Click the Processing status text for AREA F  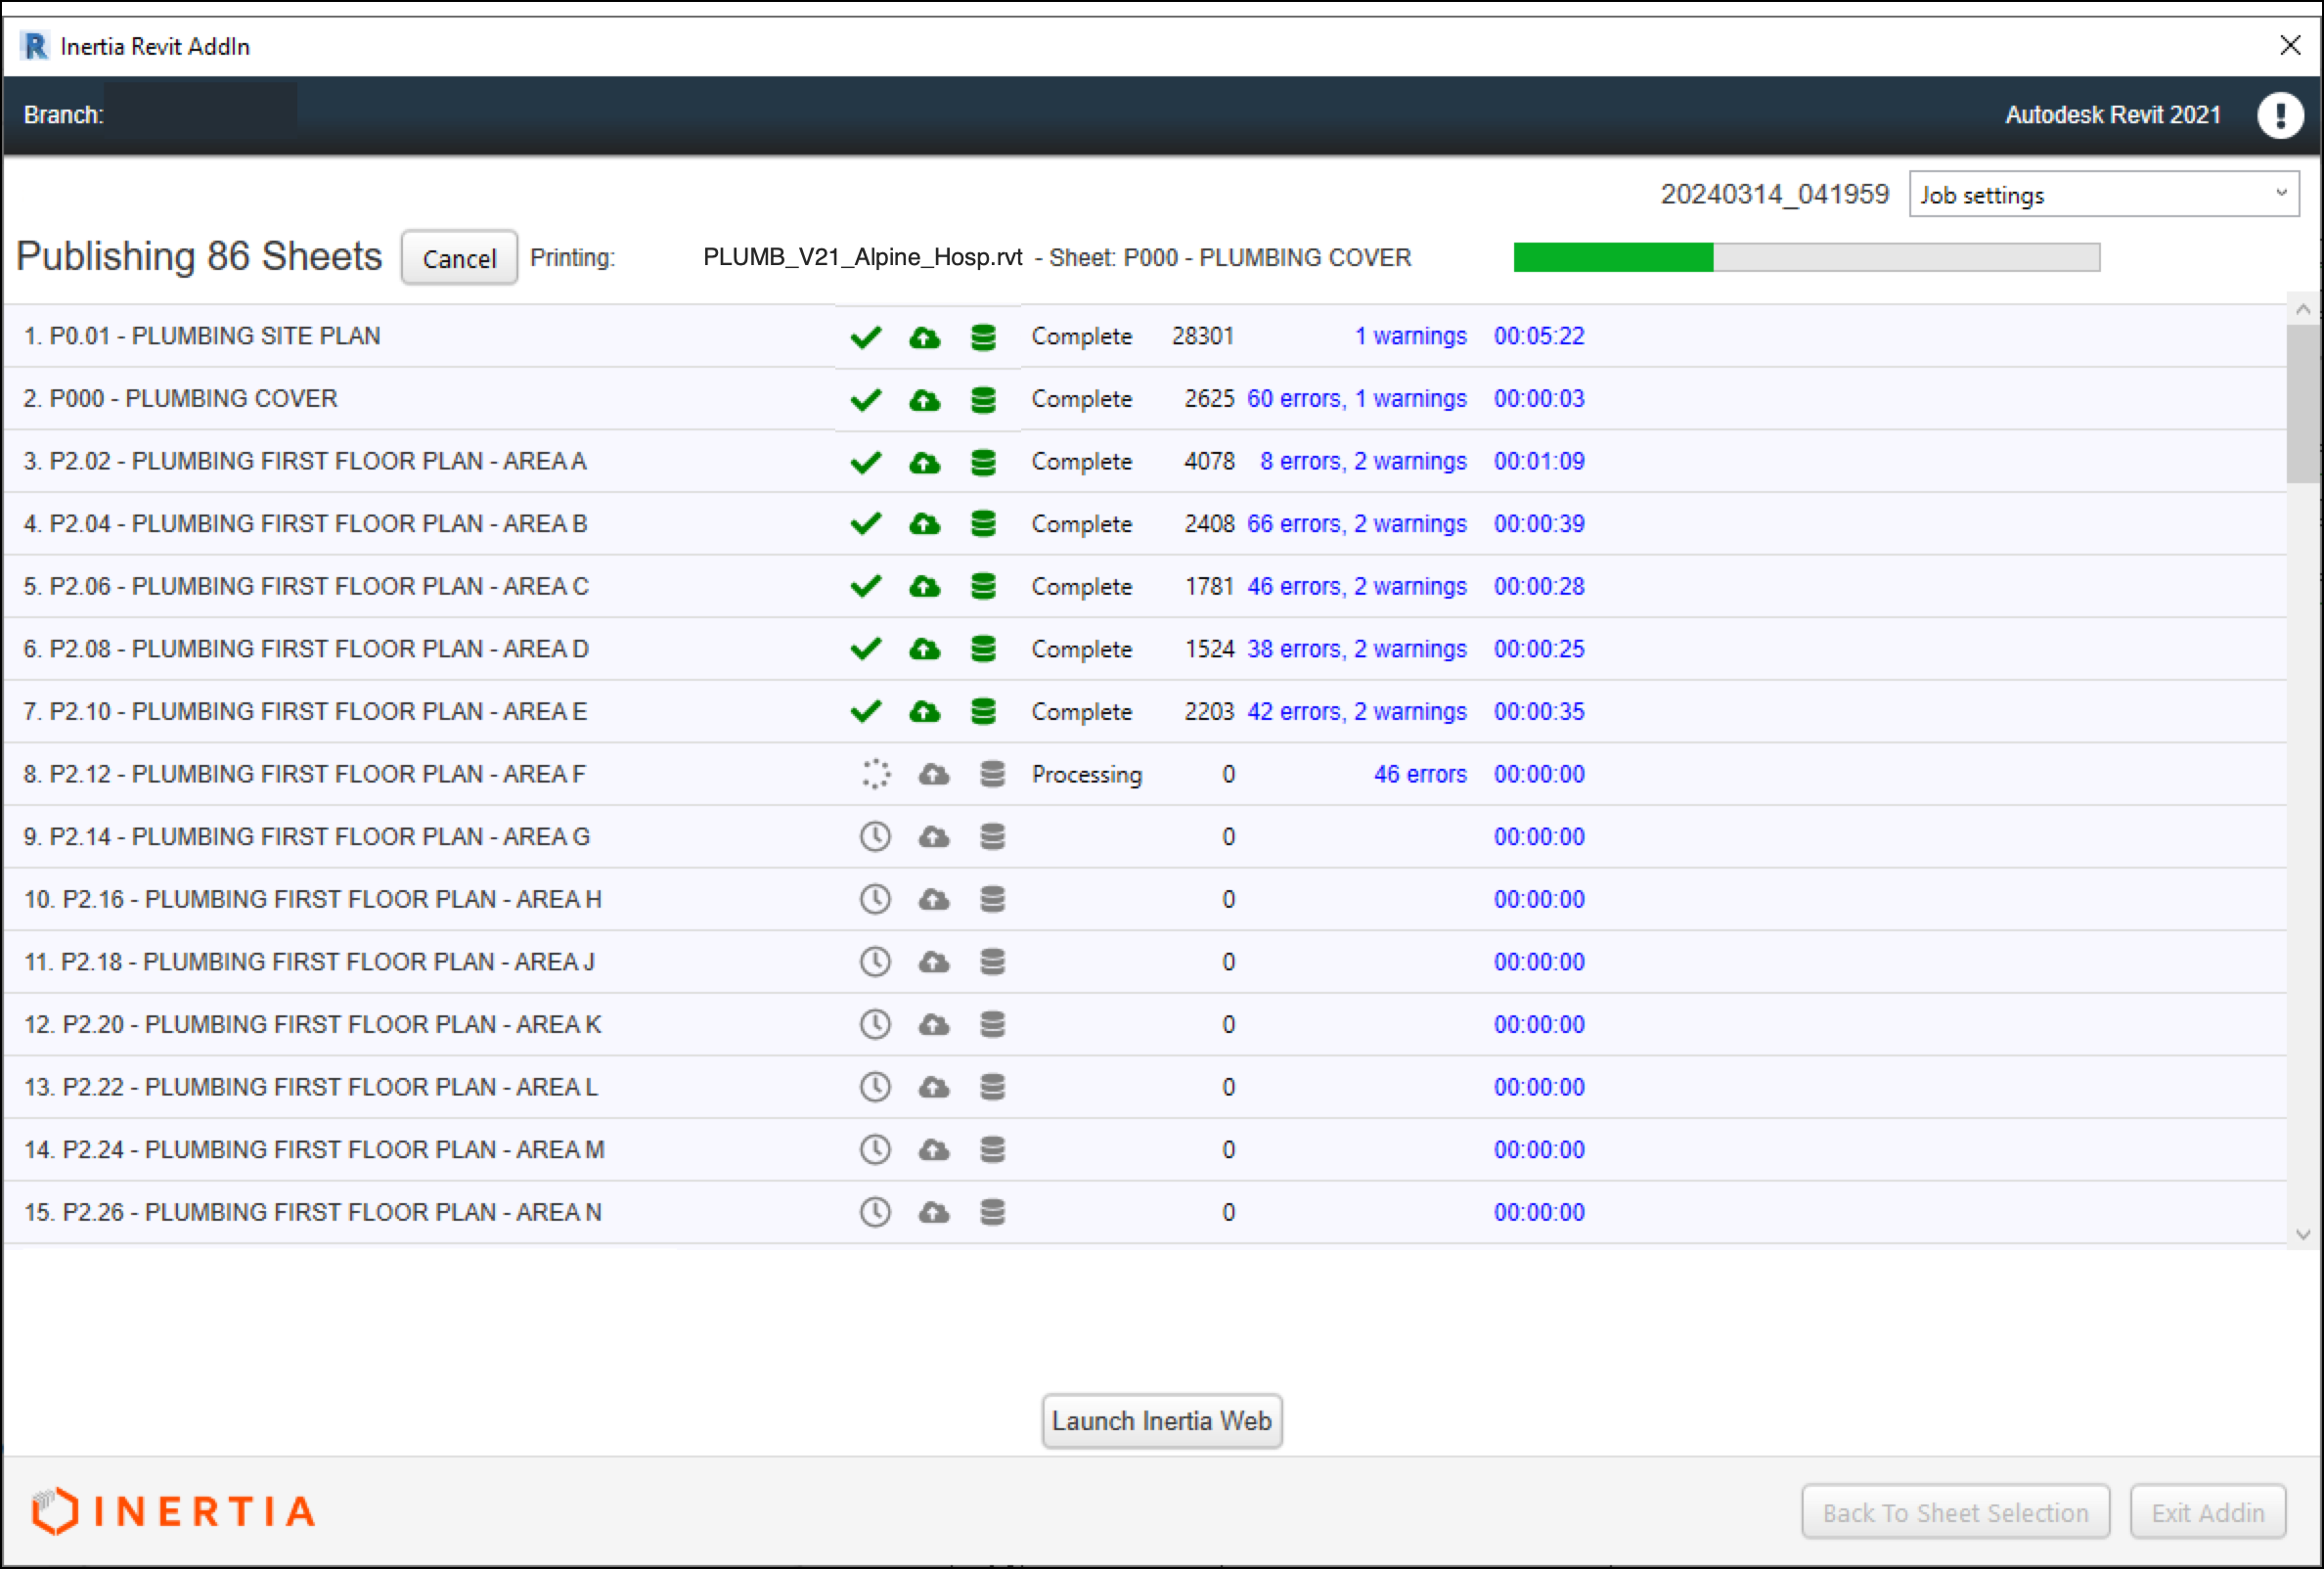1086,775
